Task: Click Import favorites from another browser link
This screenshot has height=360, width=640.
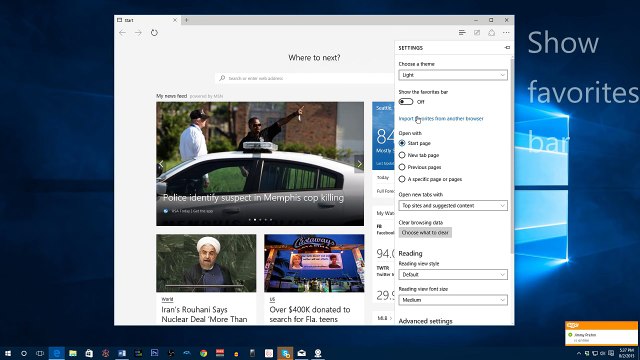Action: [441, 118]
